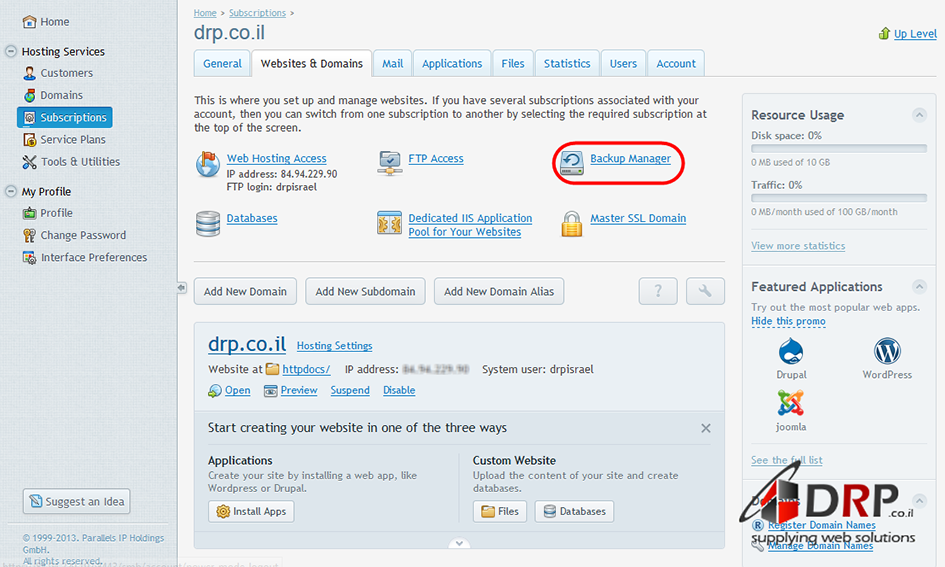
Task: Collapse the Featured Applications panel
Action: click(x=917, y=286)
